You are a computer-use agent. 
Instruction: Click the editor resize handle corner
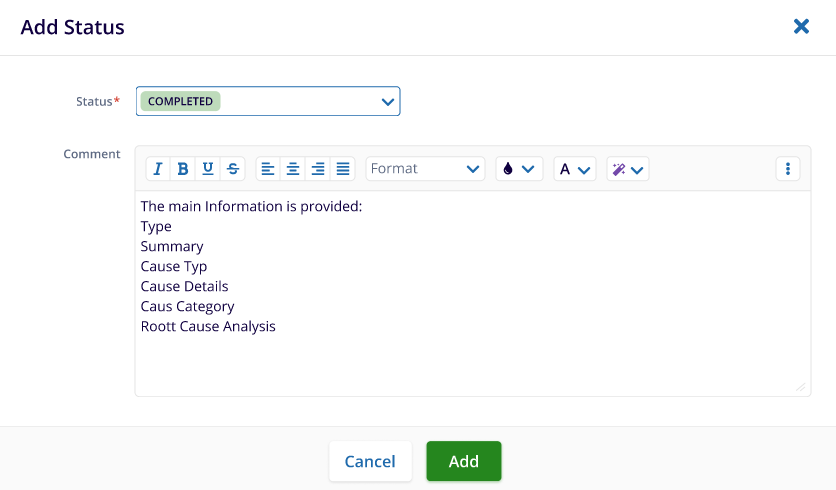[801, 387]
